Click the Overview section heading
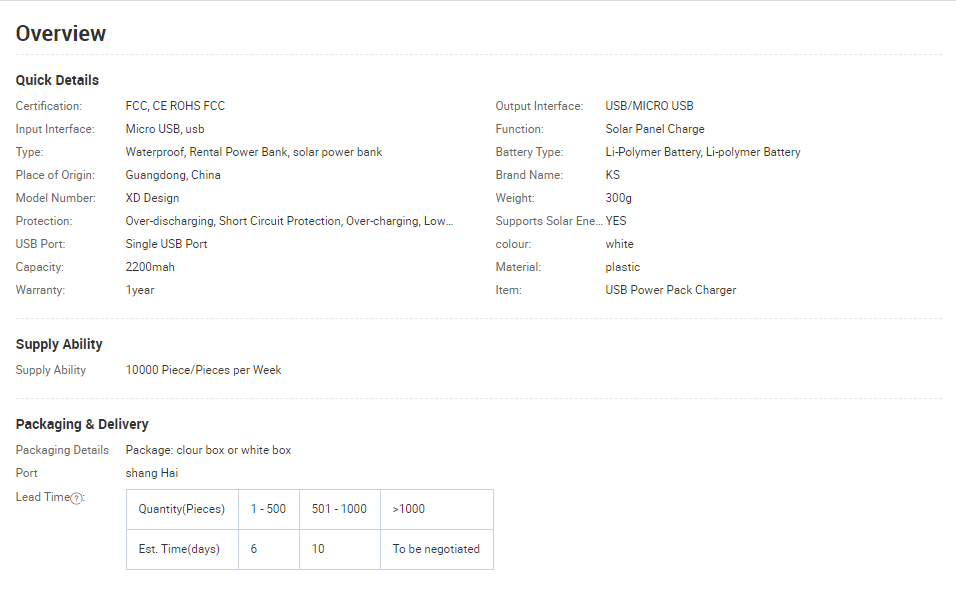Screen dimensions: 956x589 tap(61, 33)
